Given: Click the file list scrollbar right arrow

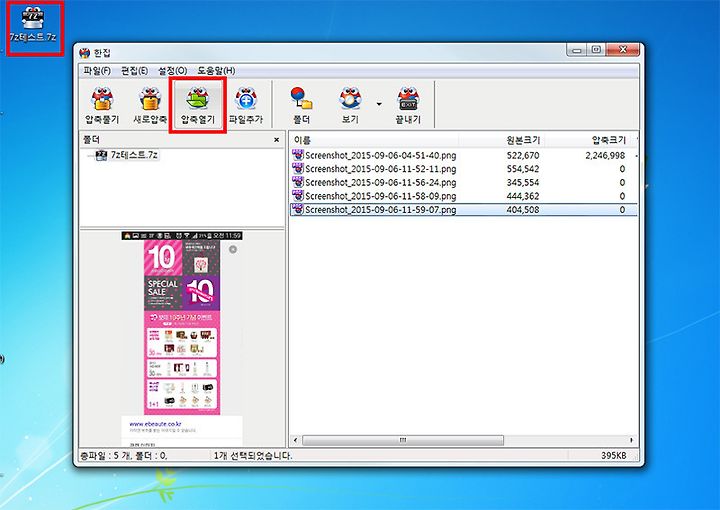Looking at the screenshot, I should click(631, 440).
